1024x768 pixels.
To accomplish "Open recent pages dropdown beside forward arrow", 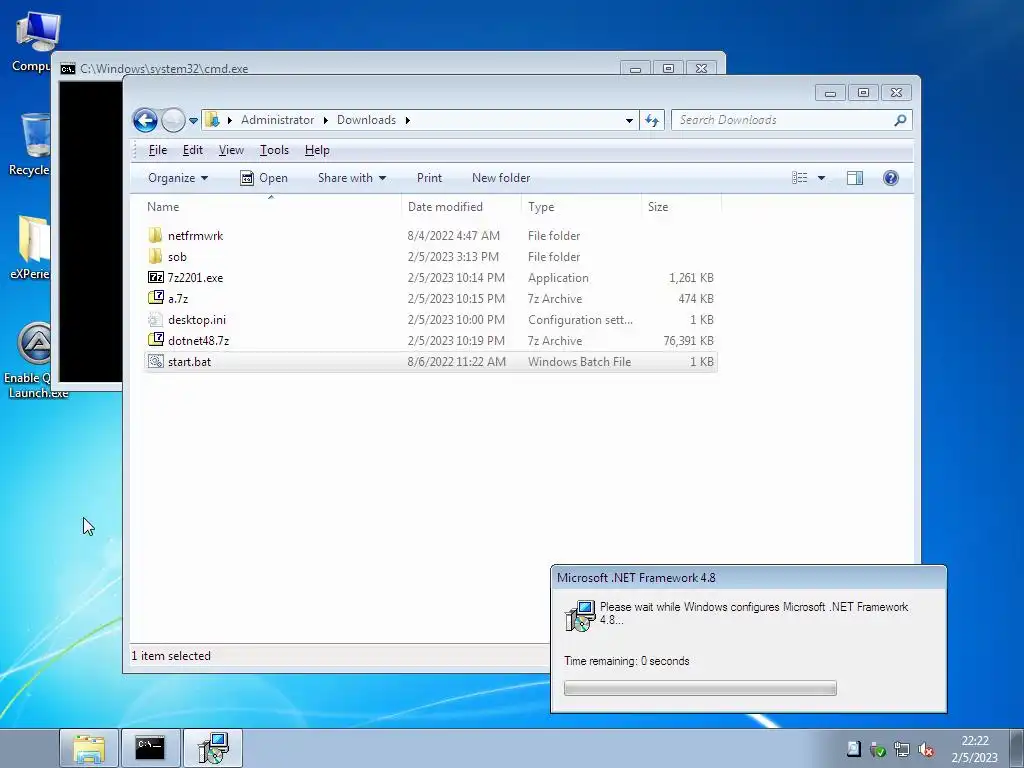I will 193,121.
